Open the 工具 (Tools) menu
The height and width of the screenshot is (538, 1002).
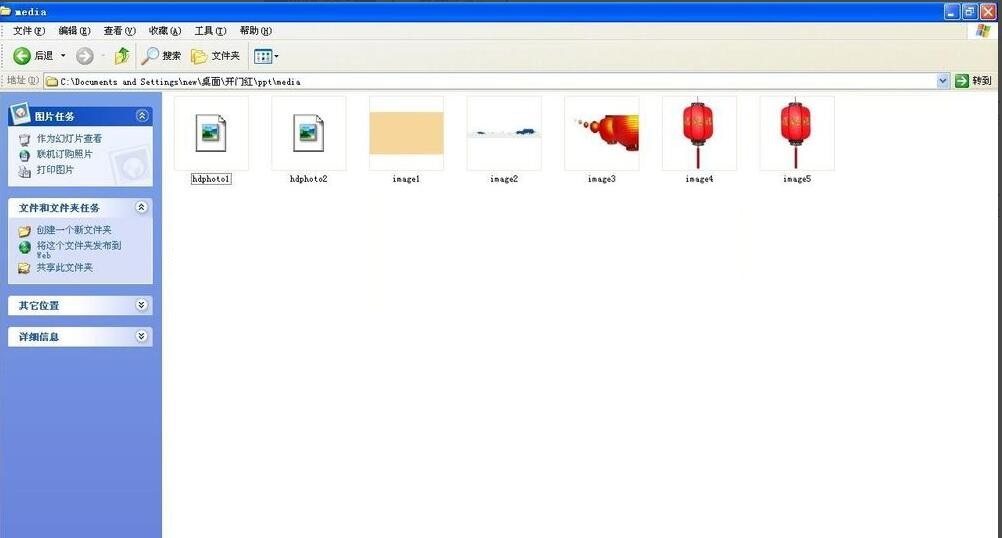(210, 31)
